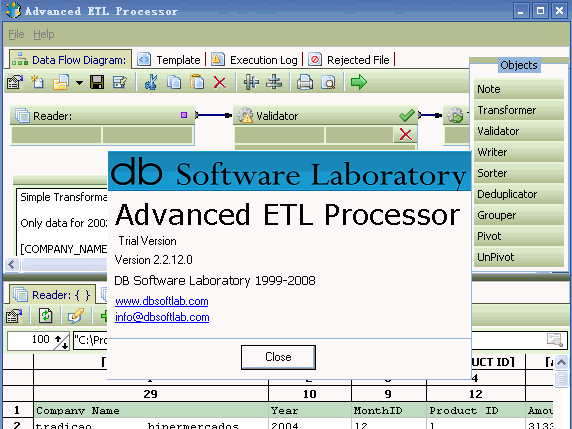Click the Copy icon in toolbar

(x=174, y=82)
